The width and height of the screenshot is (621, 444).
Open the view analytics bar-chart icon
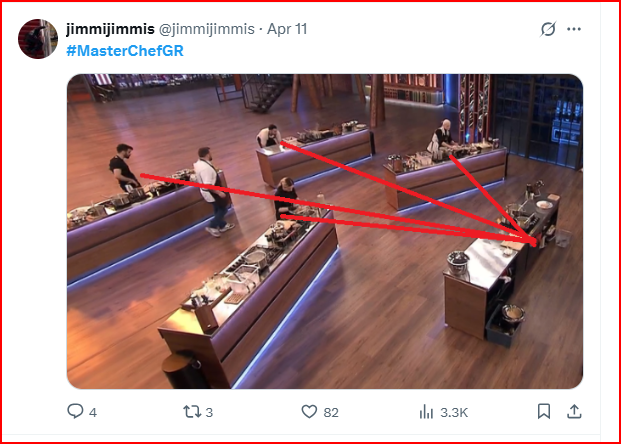(426, 412)
